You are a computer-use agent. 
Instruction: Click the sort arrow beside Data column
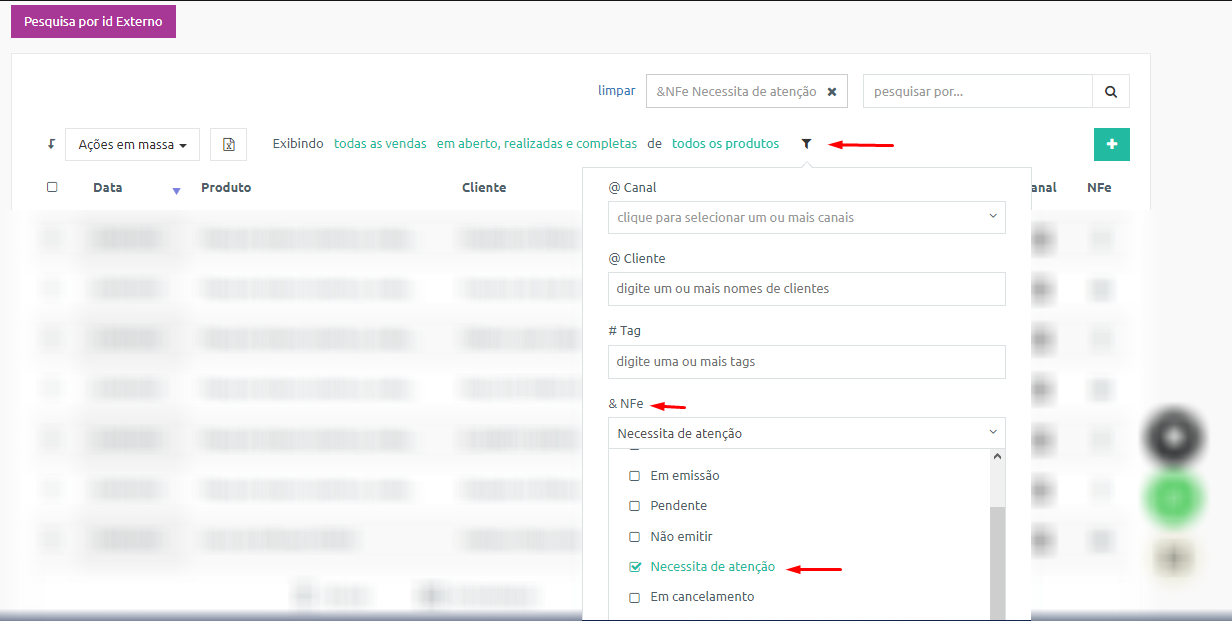(x=176, y=190)
